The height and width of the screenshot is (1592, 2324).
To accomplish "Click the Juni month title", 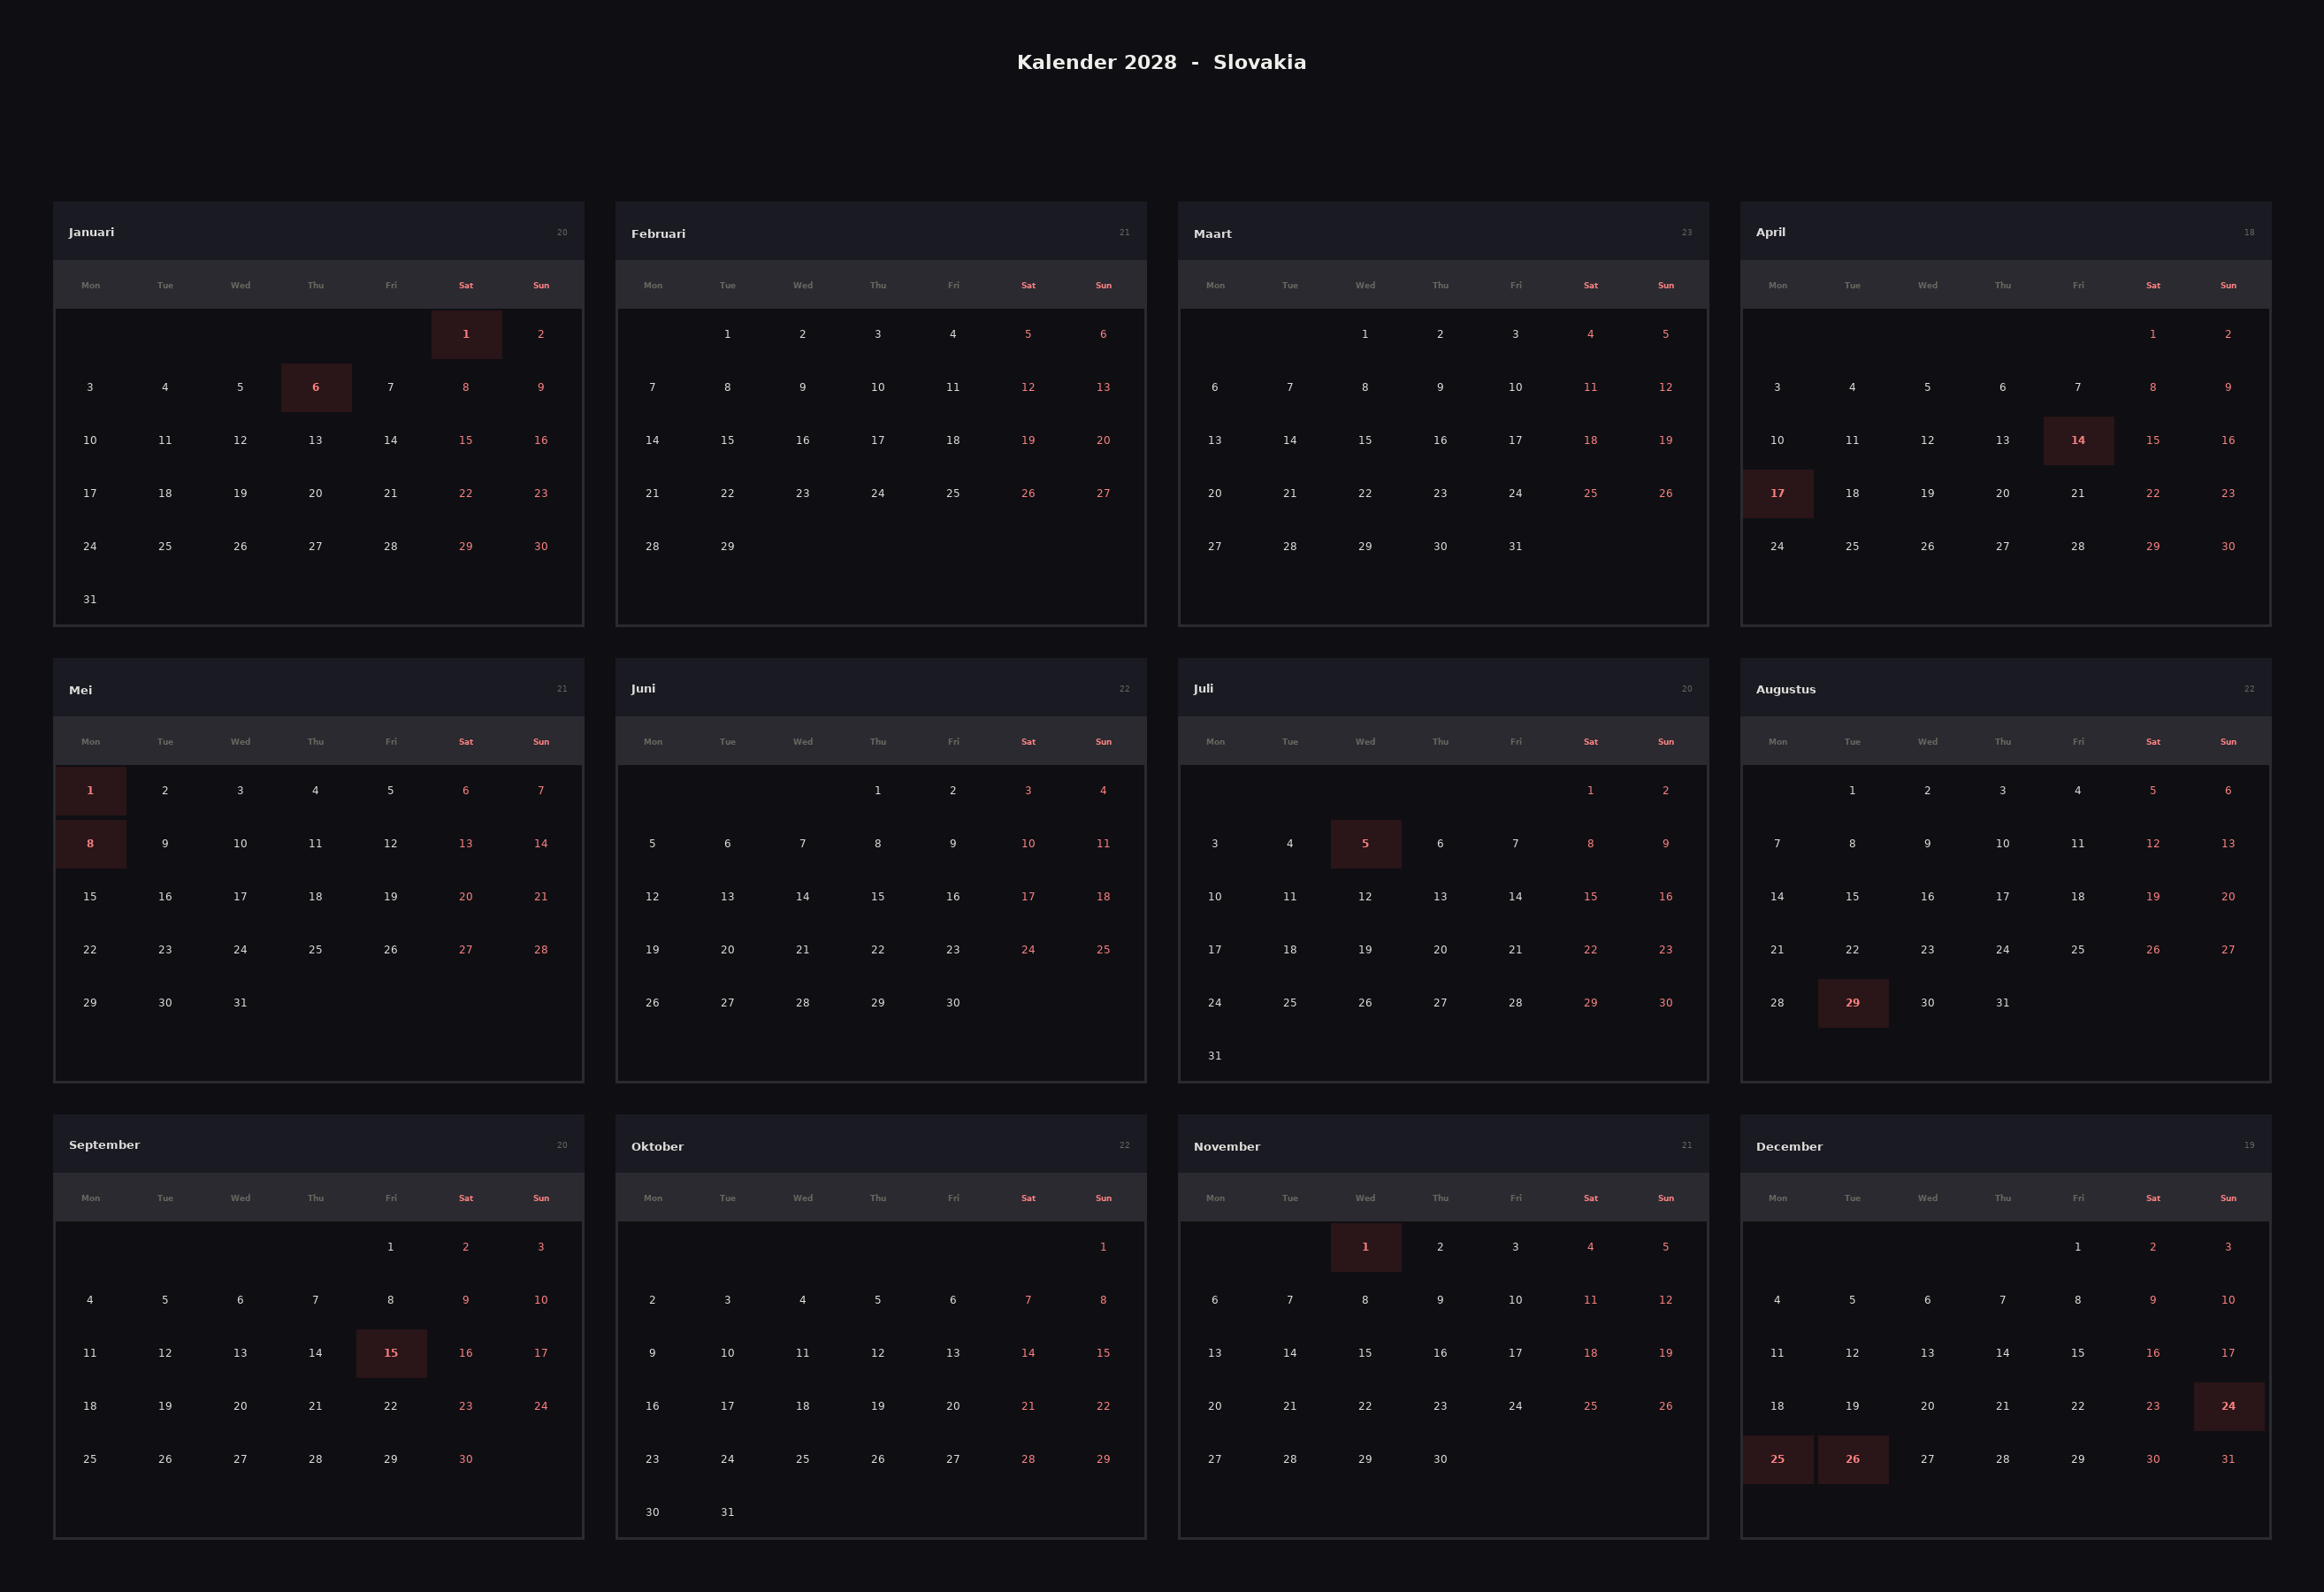I will [643, 688].
